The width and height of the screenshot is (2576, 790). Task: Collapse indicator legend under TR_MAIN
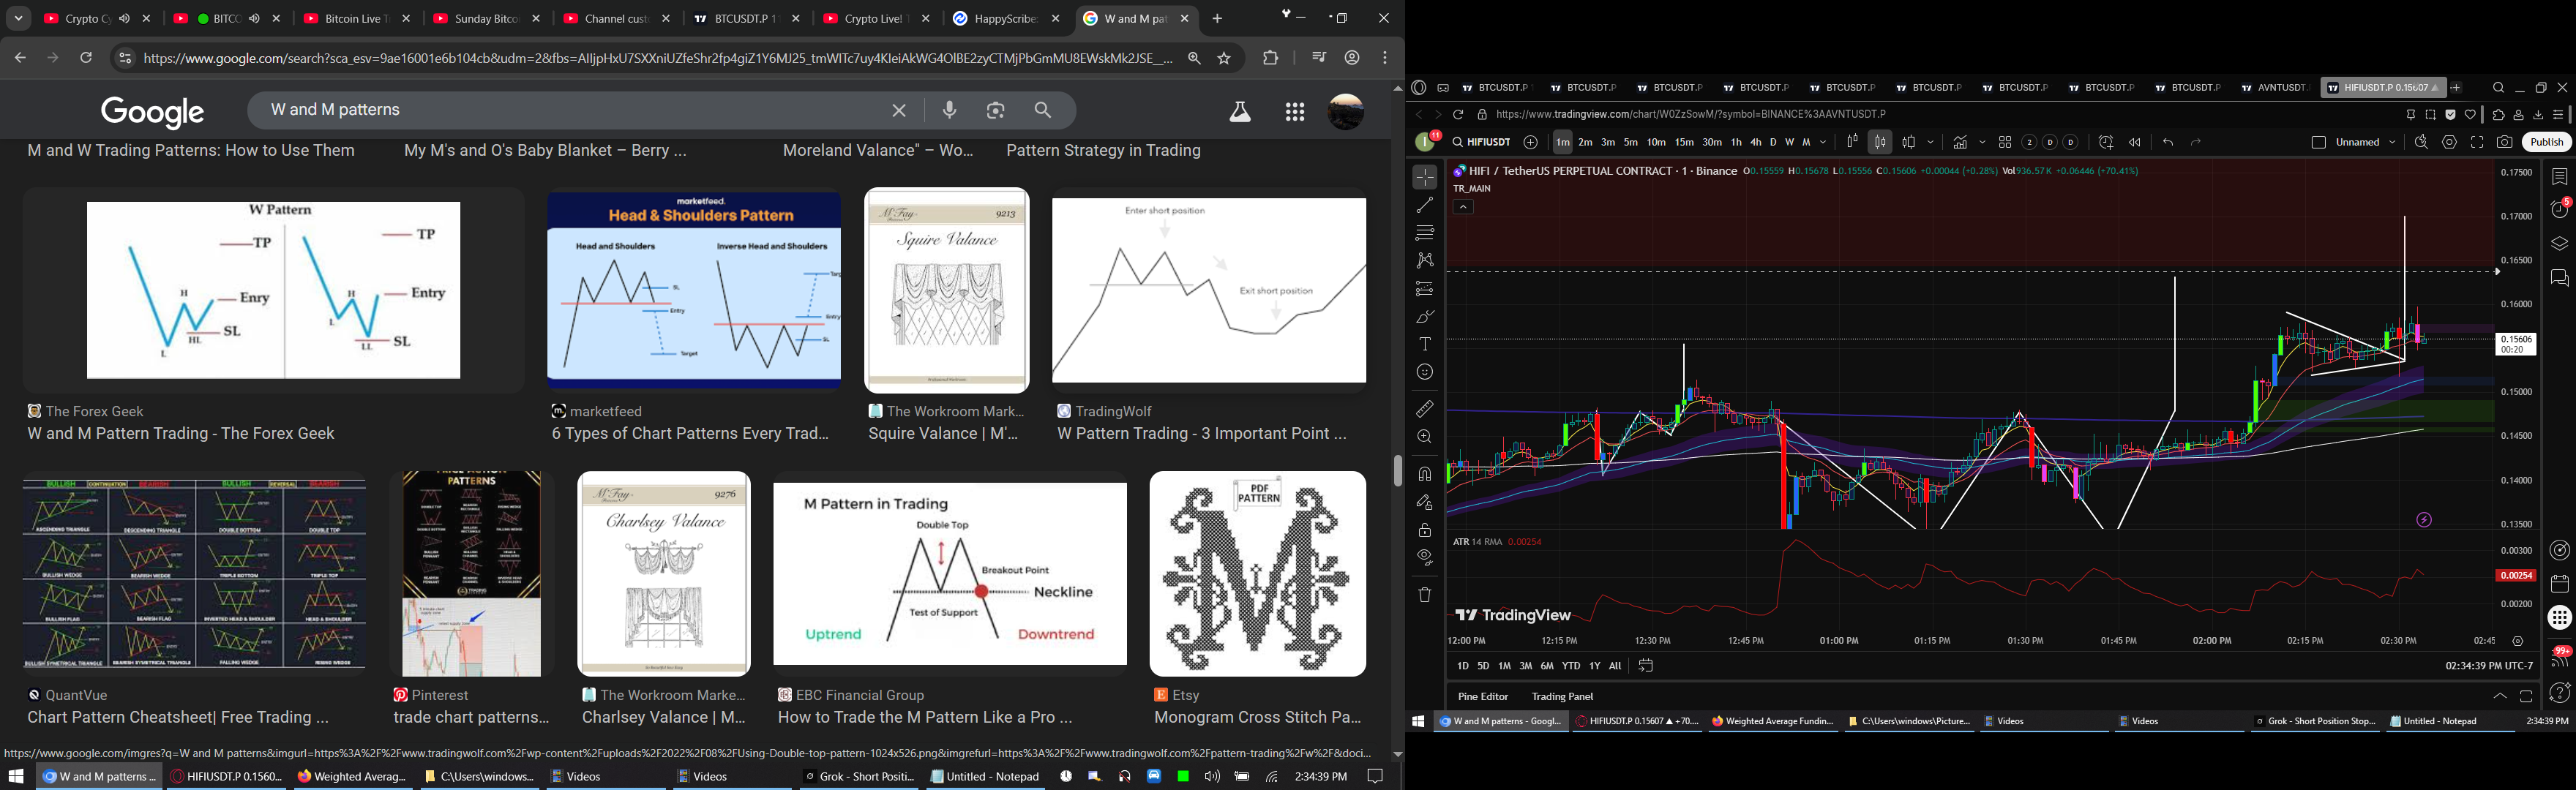pyautogui.click(x=1463, y=207)
